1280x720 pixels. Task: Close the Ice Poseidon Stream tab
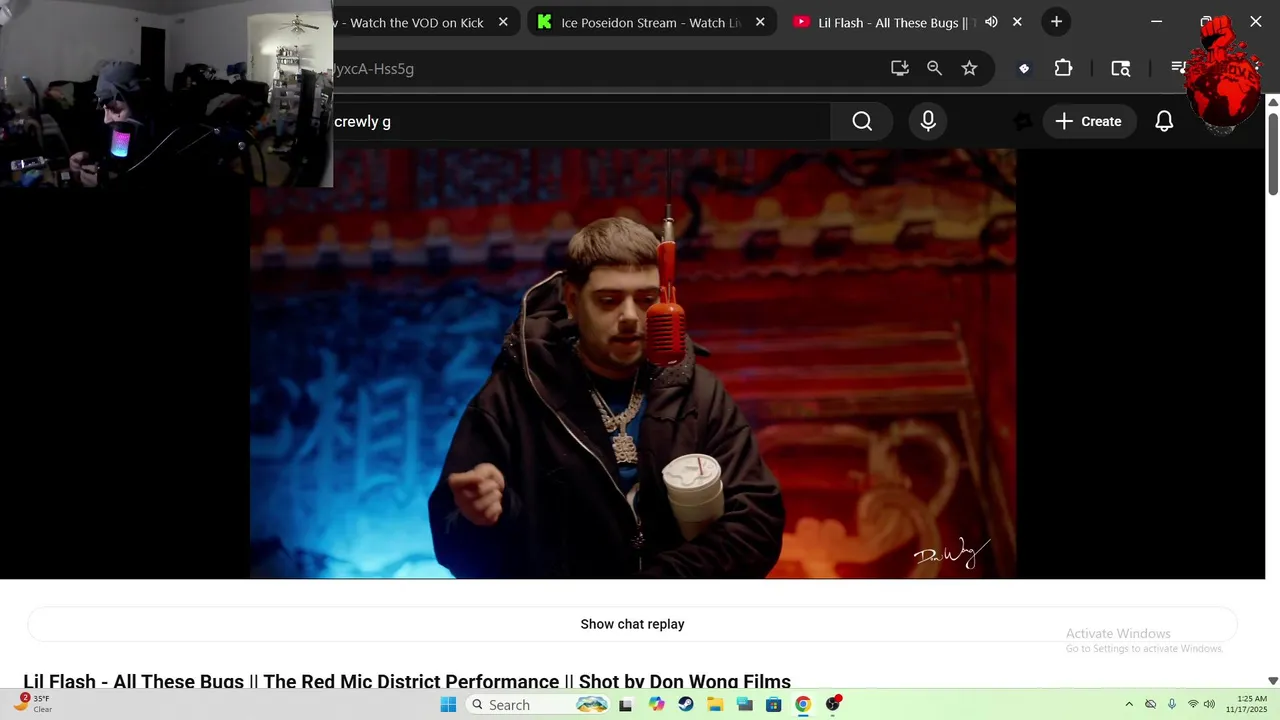[760, 22]
